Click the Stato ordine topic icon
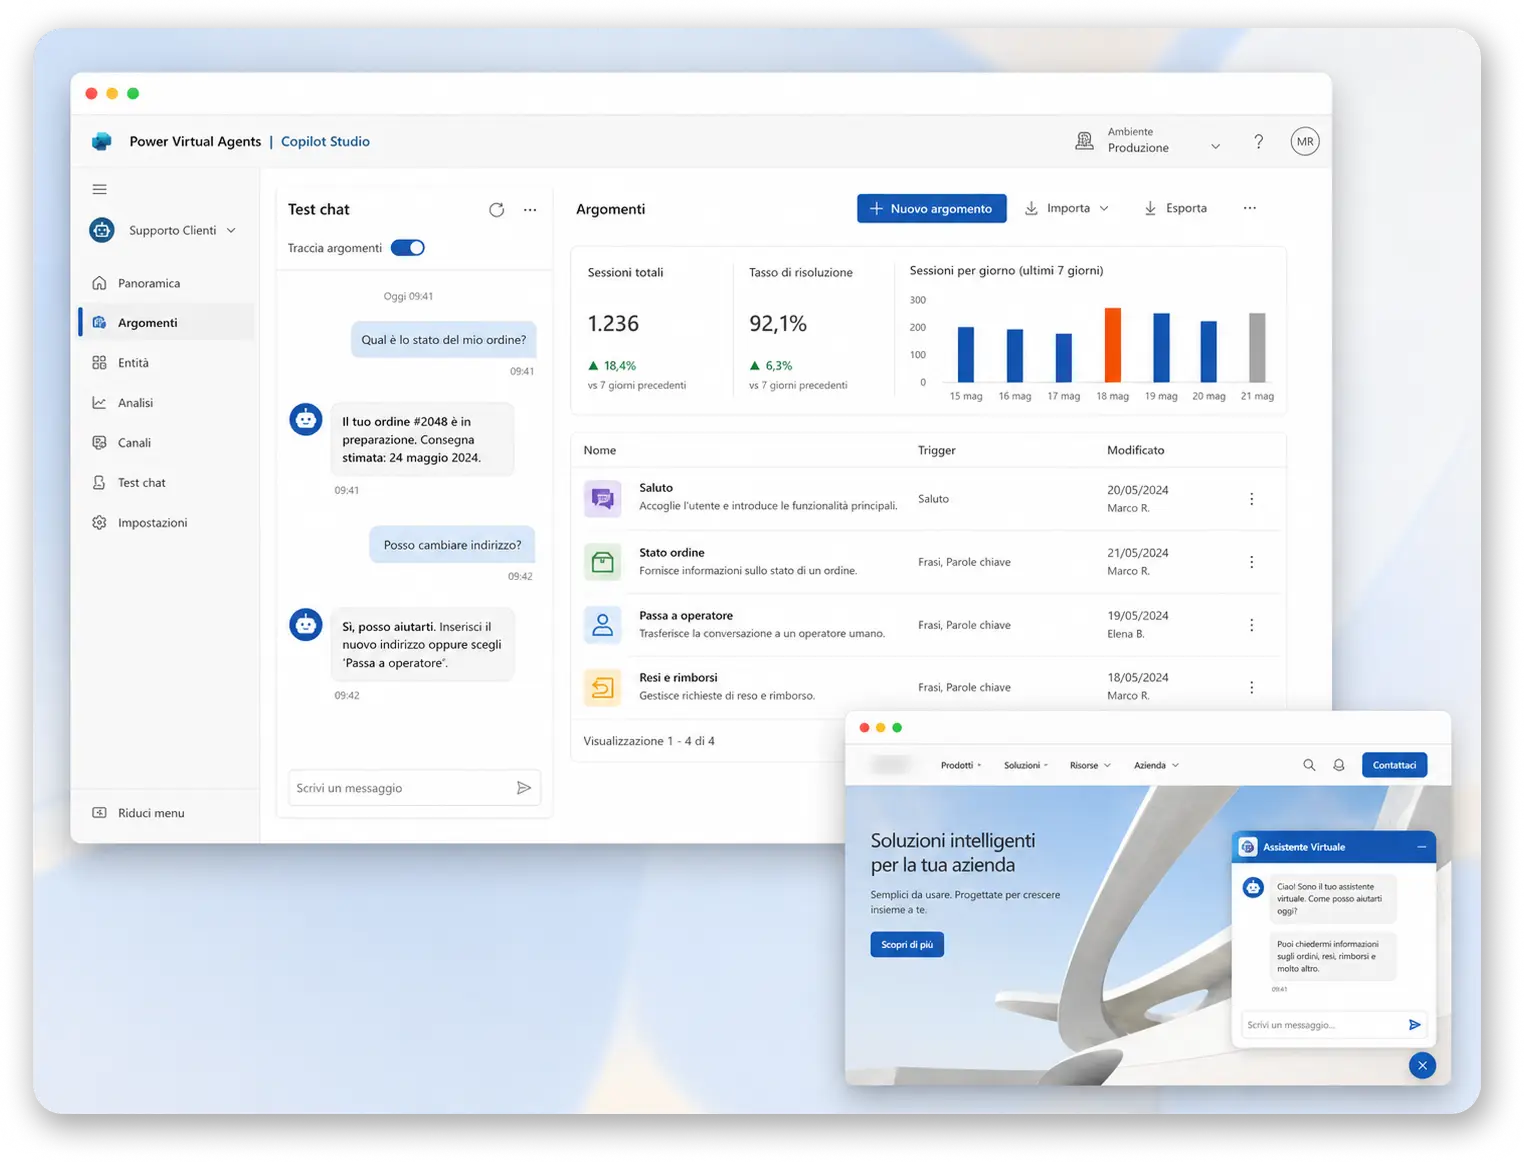1524x1162 pixels. (602, 562)
